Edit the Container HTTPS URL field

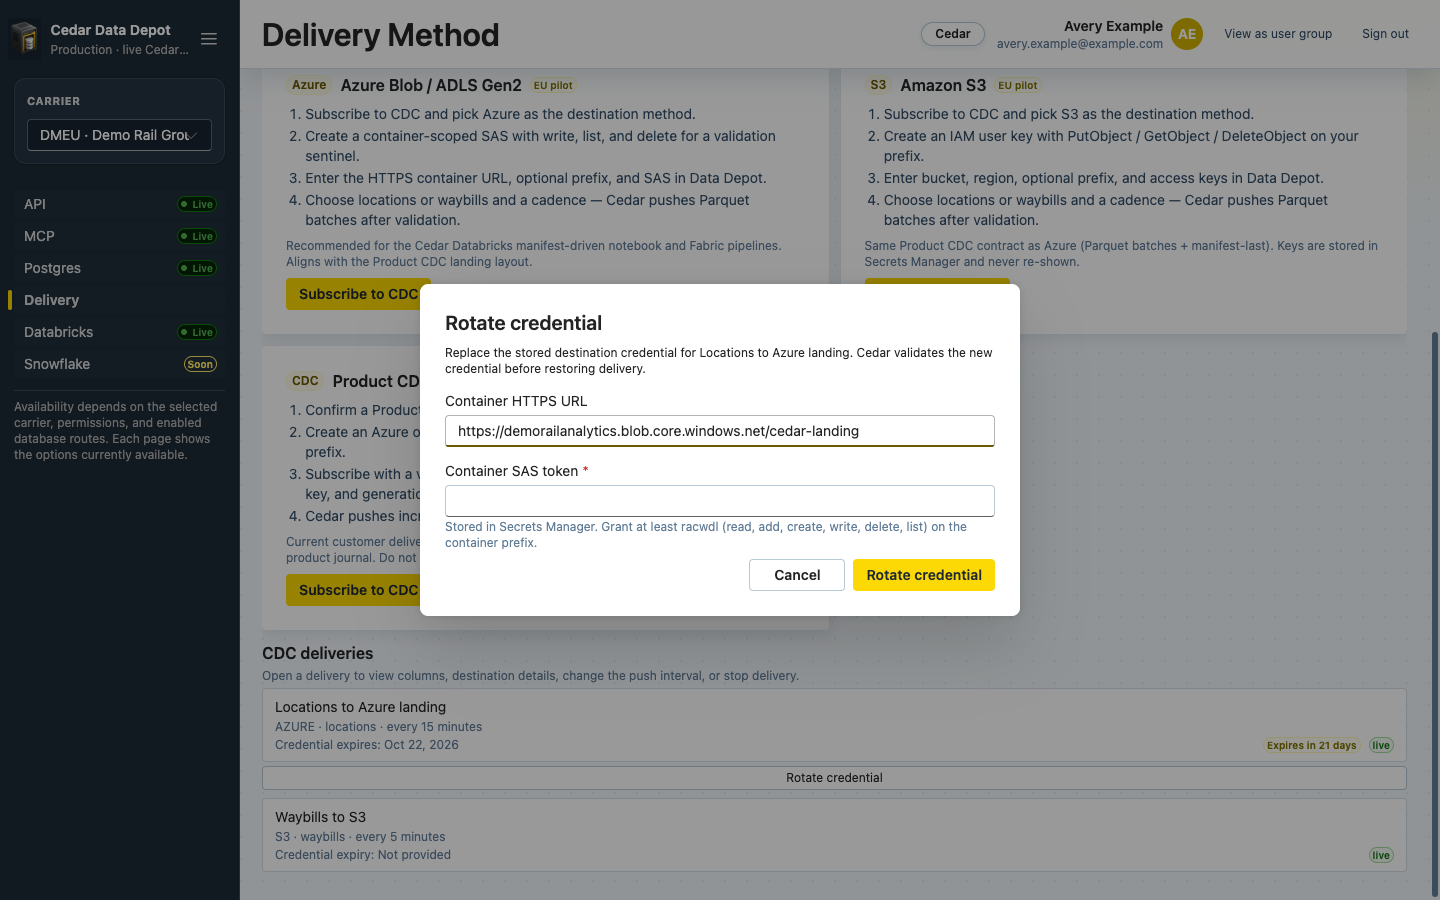(720, 431)
